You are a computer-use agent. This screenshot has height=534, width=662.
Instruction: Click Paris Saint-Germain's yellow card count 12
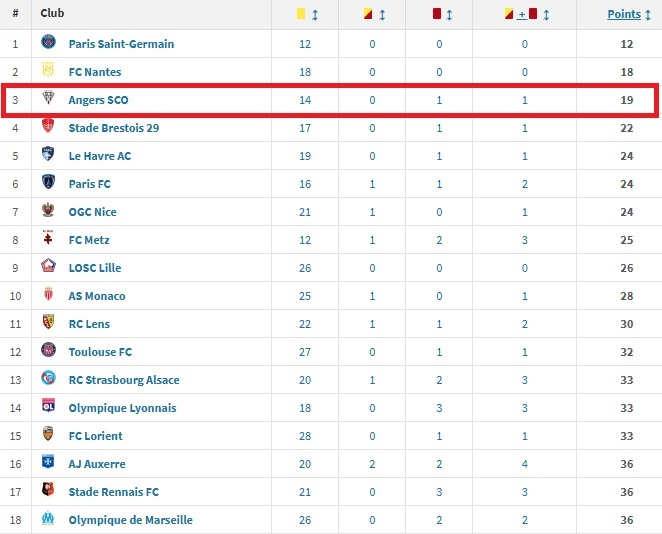pos(305,44)
